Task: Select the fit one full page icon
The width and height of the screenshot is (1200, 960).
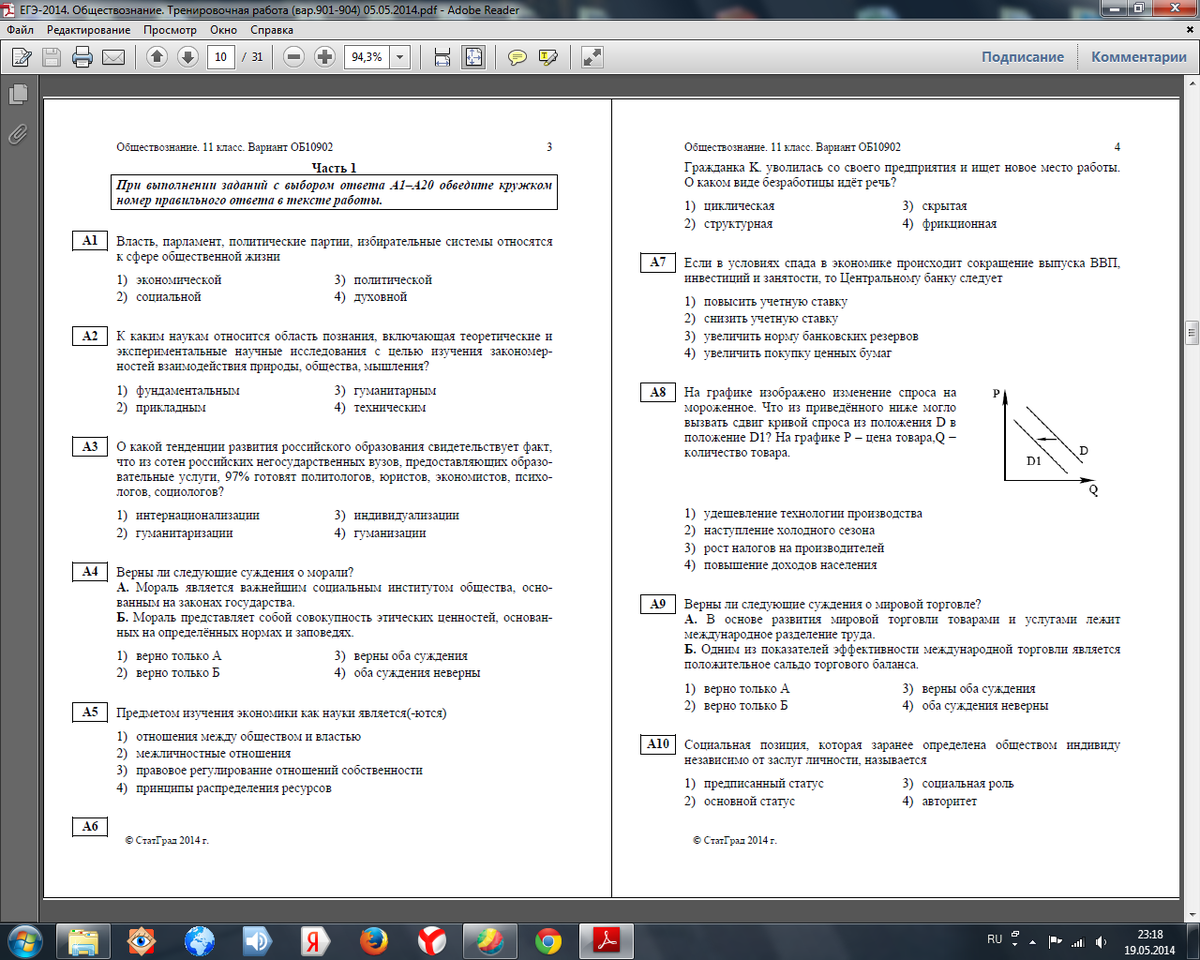Action: pyautogui.click(x=473, y=57)
